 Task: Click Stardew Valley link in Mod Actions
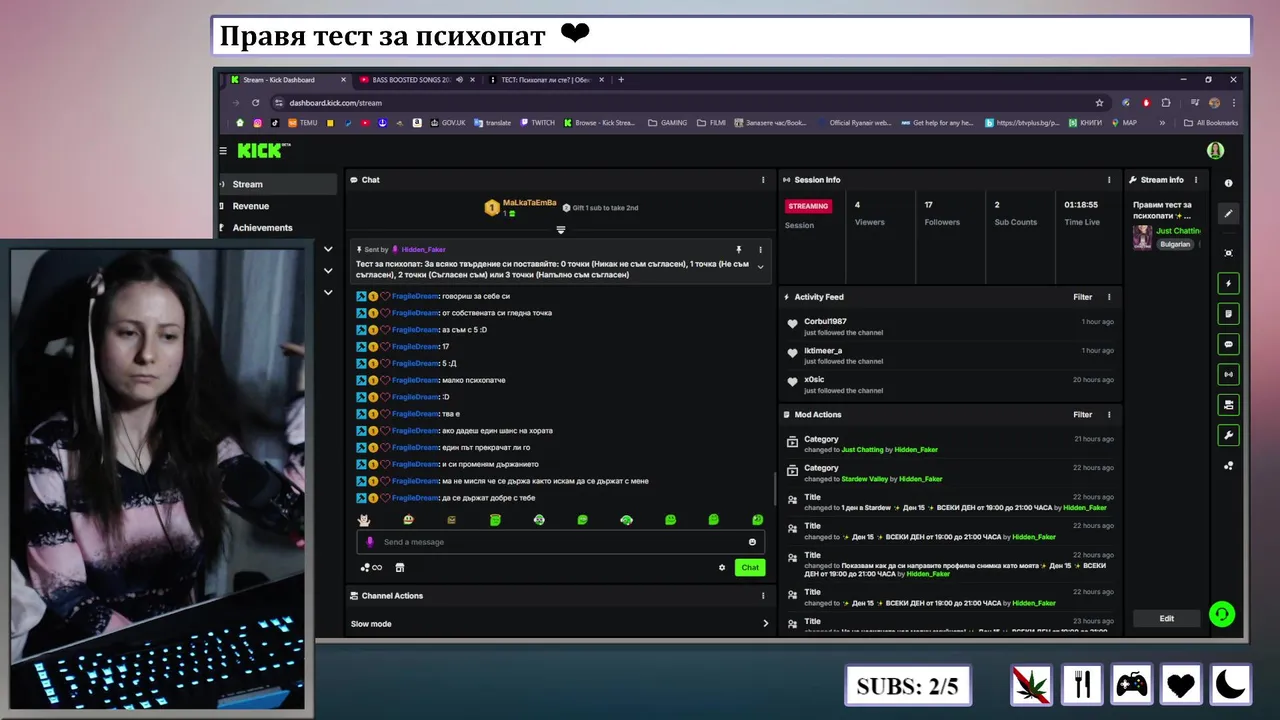click(864, 479)
